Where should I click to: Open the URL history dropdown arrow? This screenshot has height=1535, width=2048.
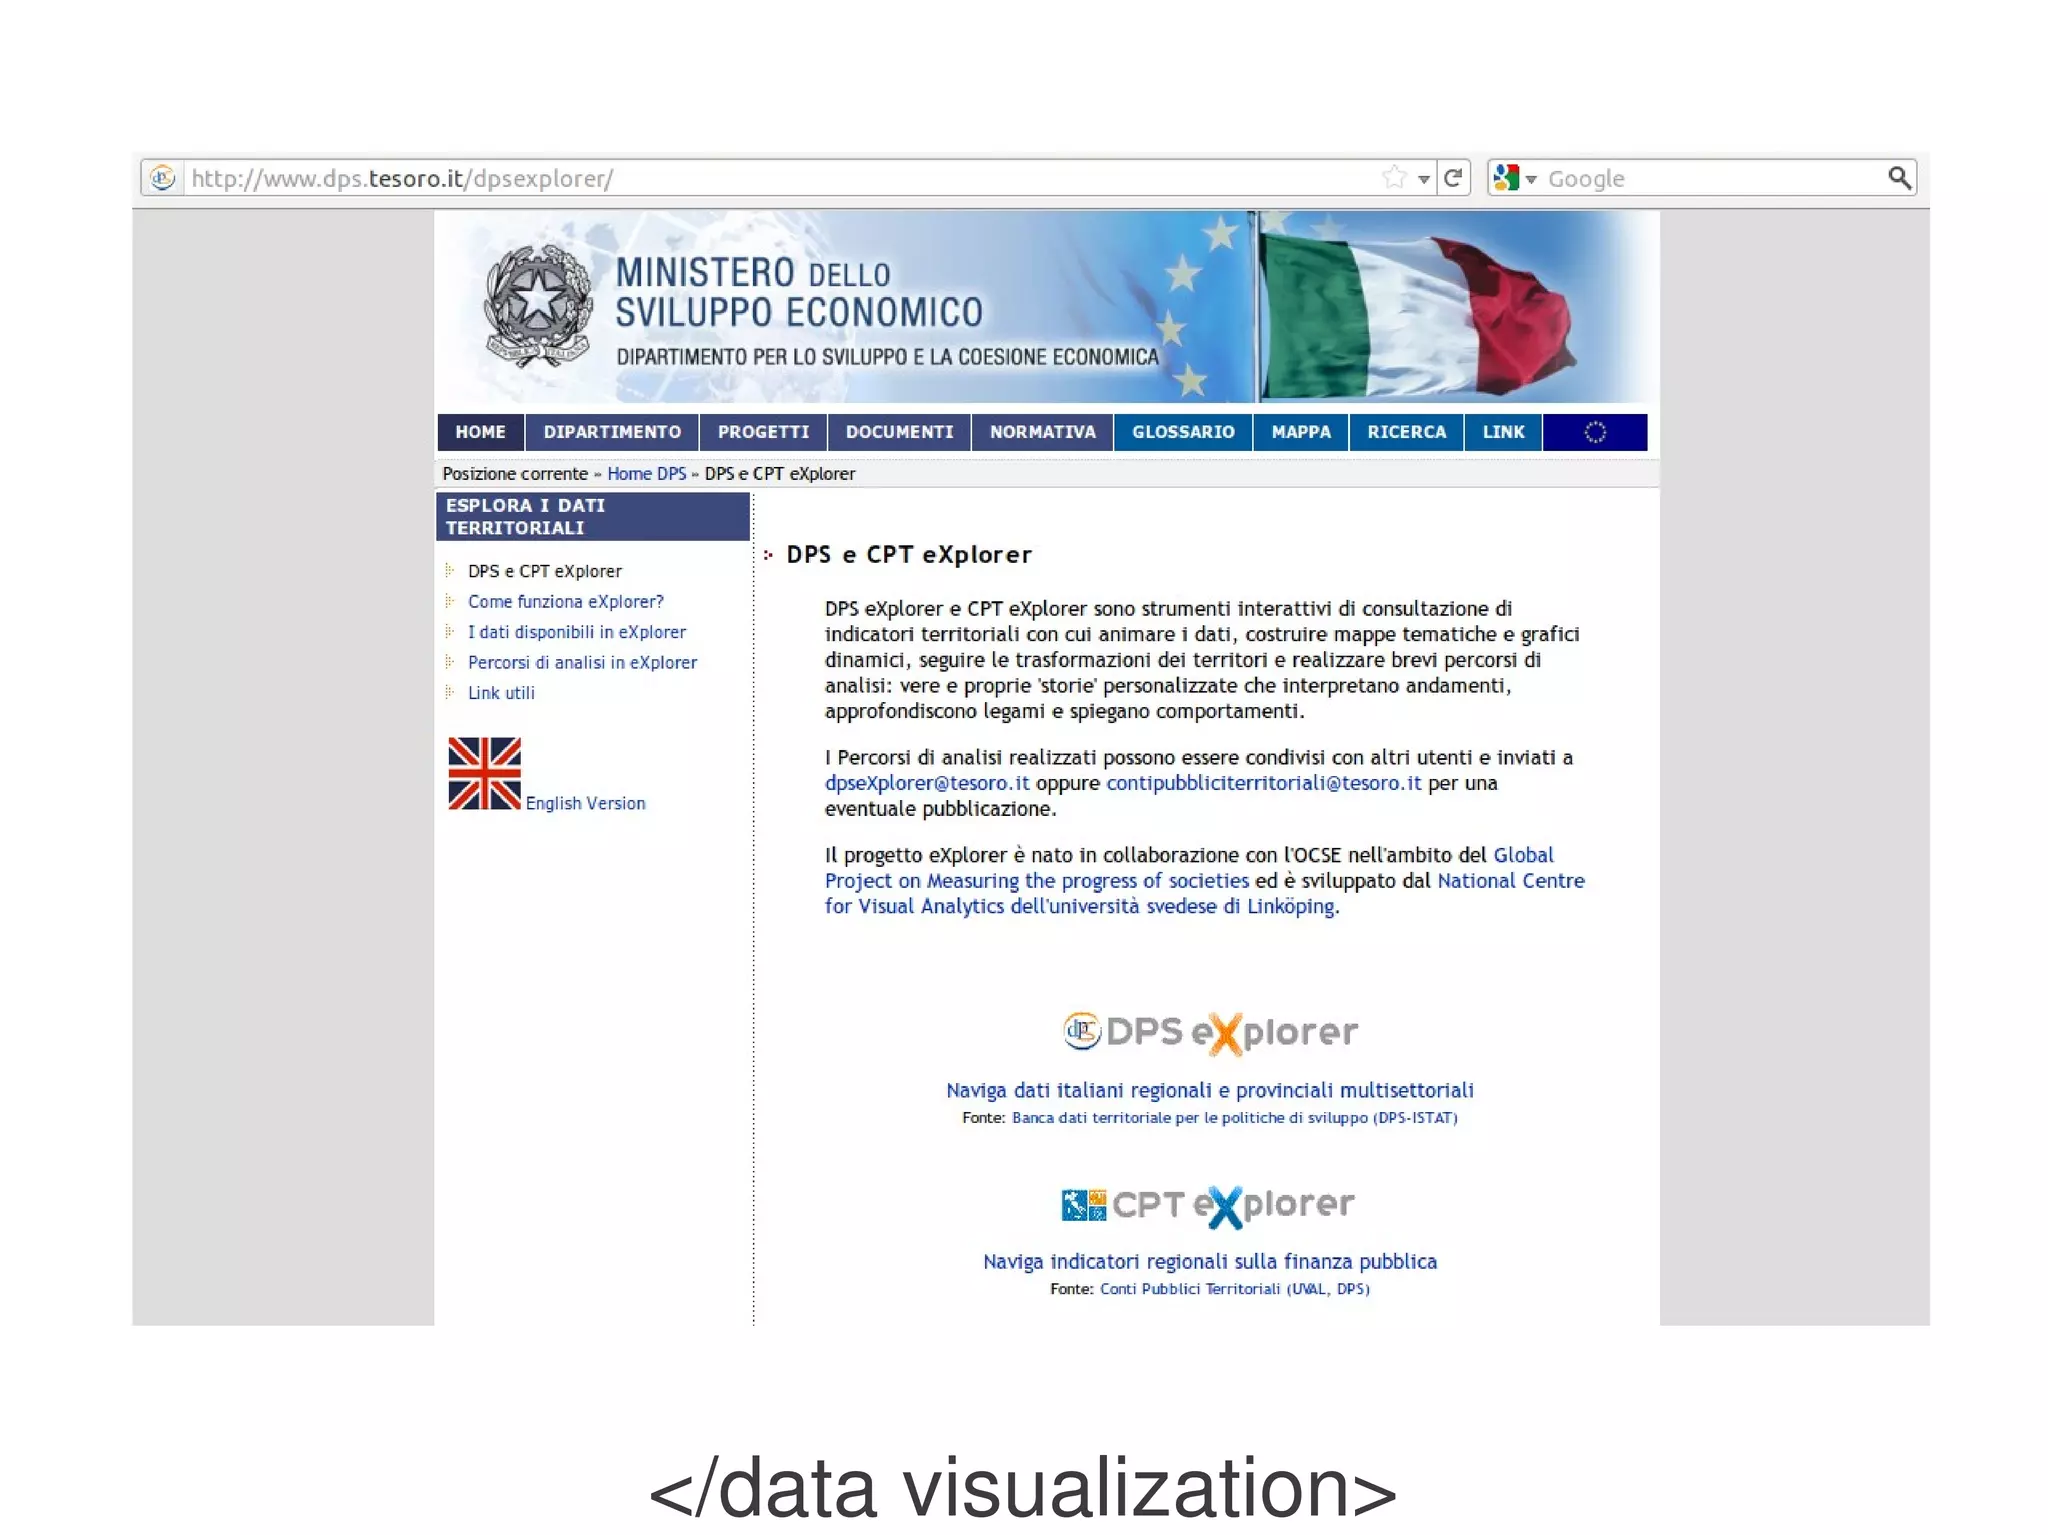[1423, 179]
